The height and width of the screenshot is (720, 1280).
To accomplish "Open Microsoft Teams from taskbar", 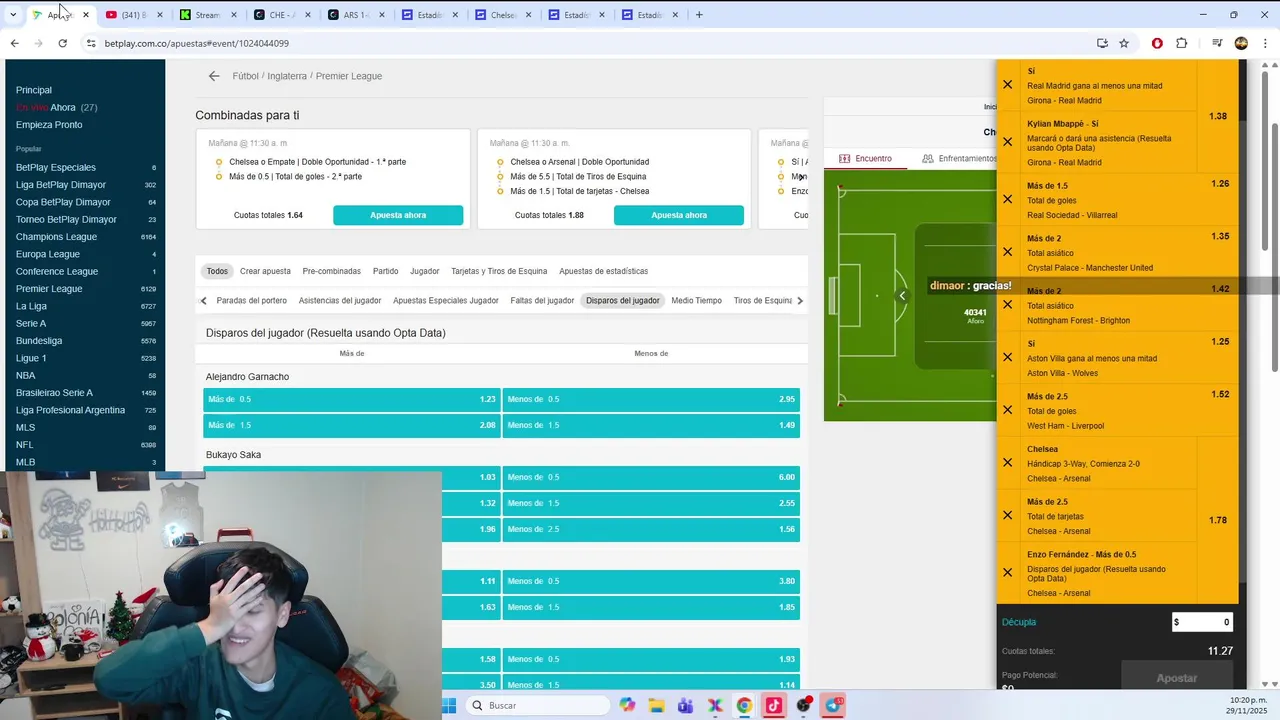I will pyautogui.click(x=685, y=705).
